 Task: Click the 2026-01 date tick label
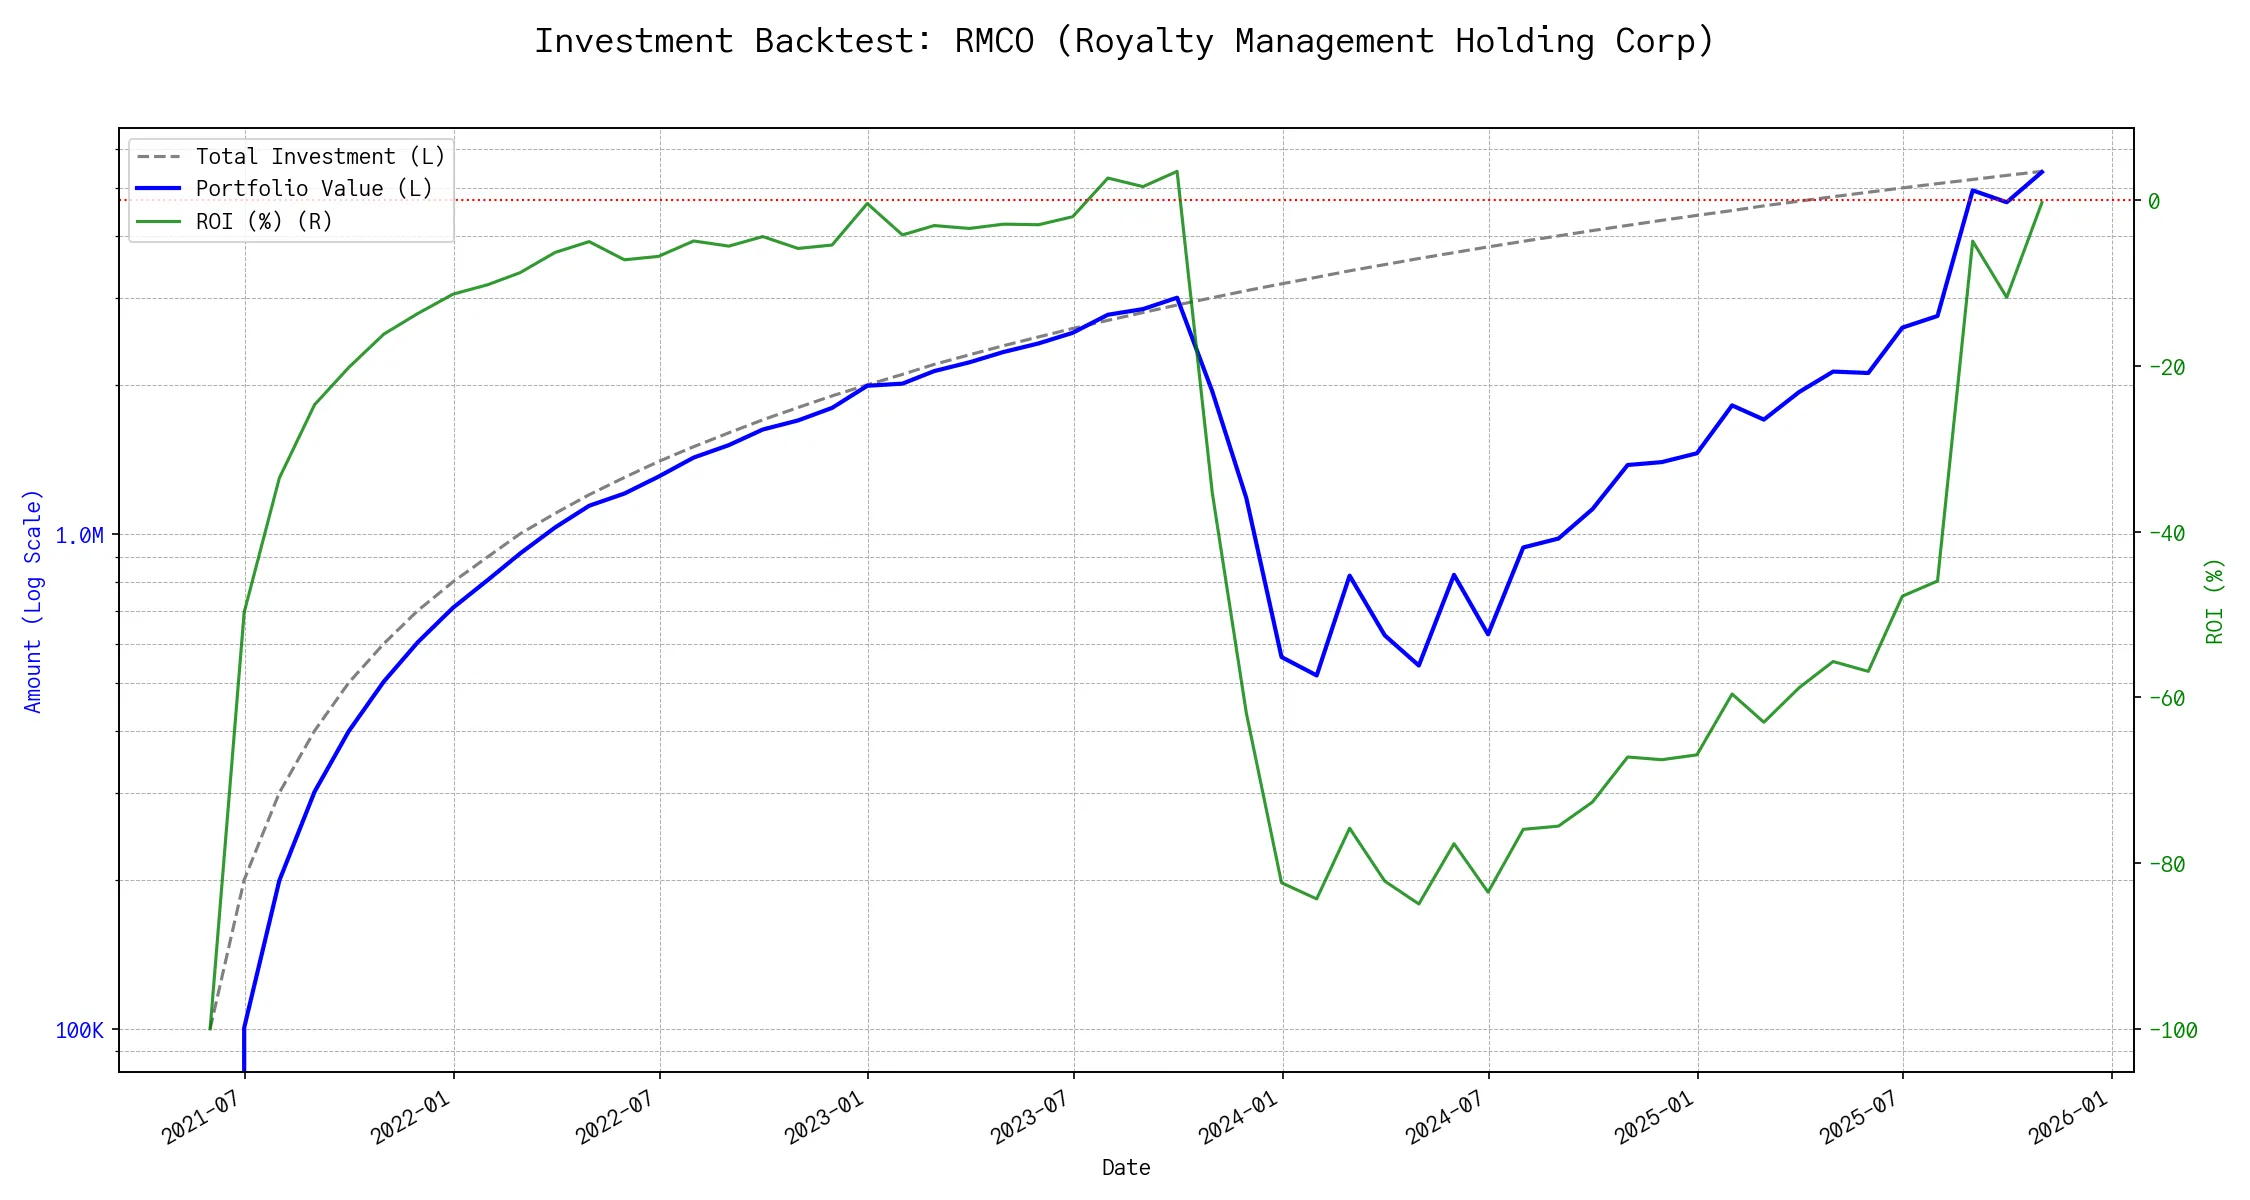tap(2067, 1117)
